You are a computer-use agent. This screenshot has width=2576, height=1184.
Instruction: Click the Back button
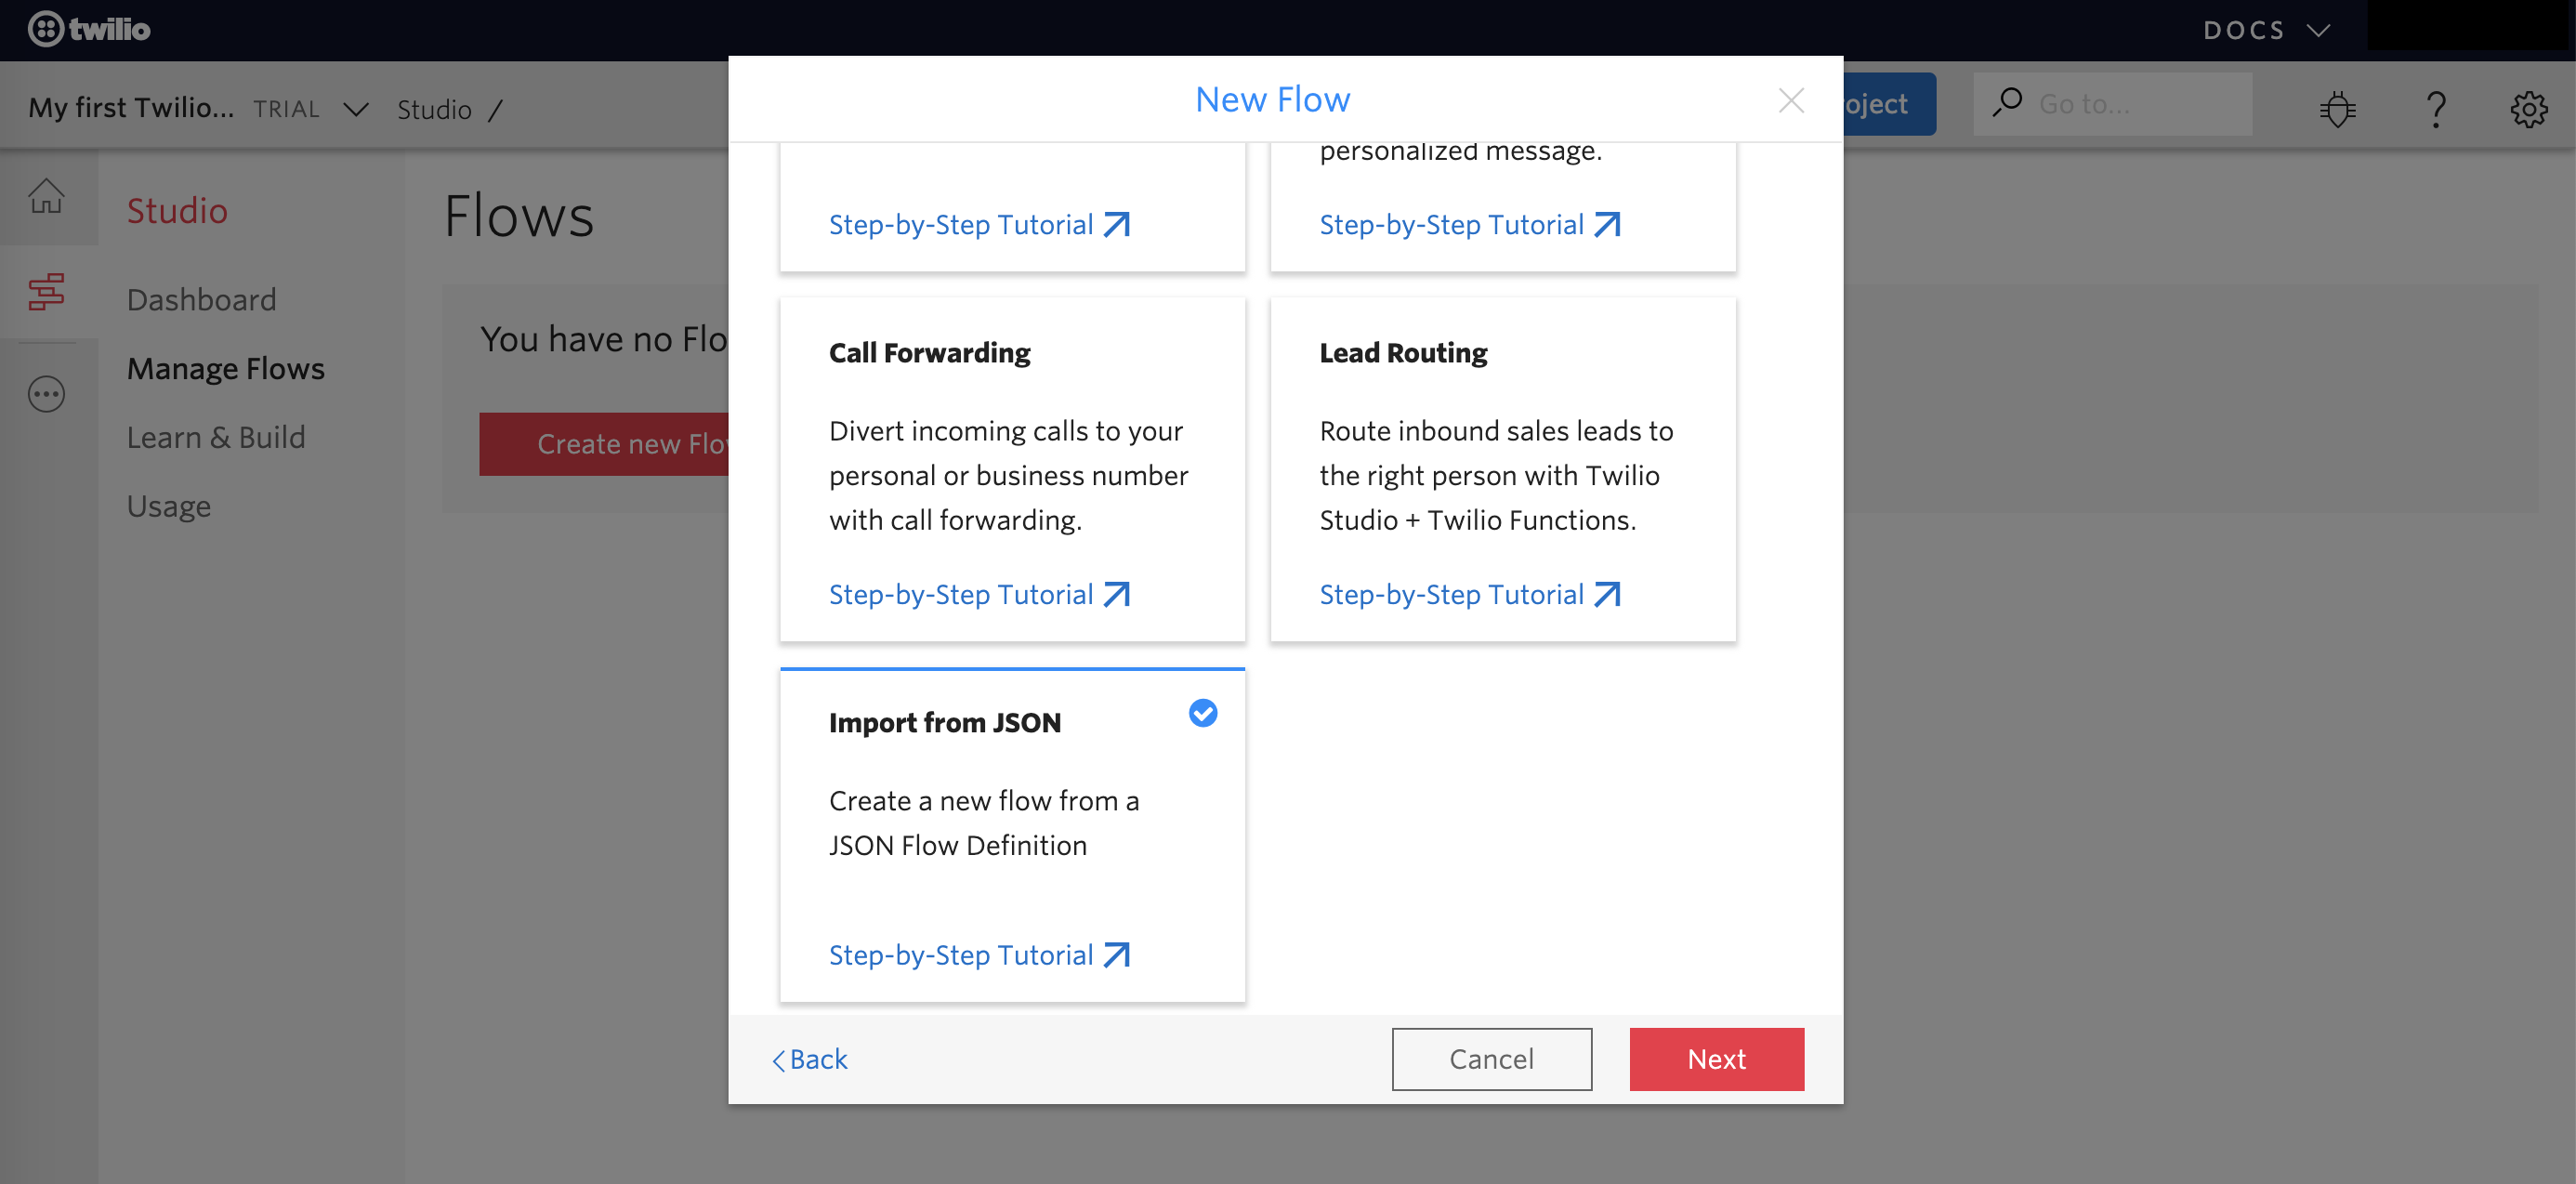tap(808, 1059)
